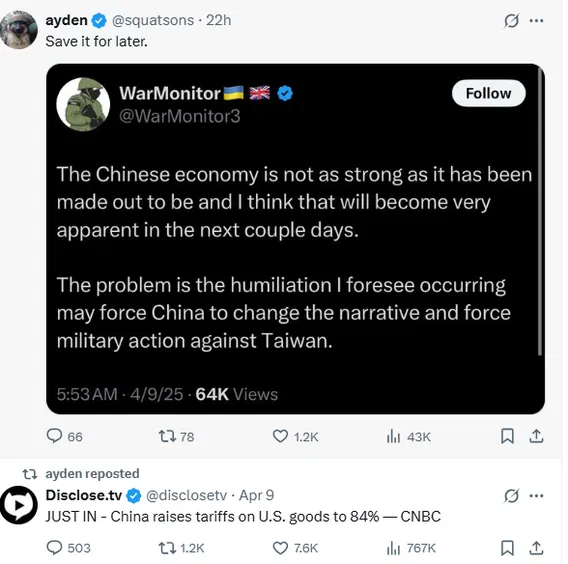Open @squatsons profile handle
Viewport: 568px width, 564px height.
point(153,20)
